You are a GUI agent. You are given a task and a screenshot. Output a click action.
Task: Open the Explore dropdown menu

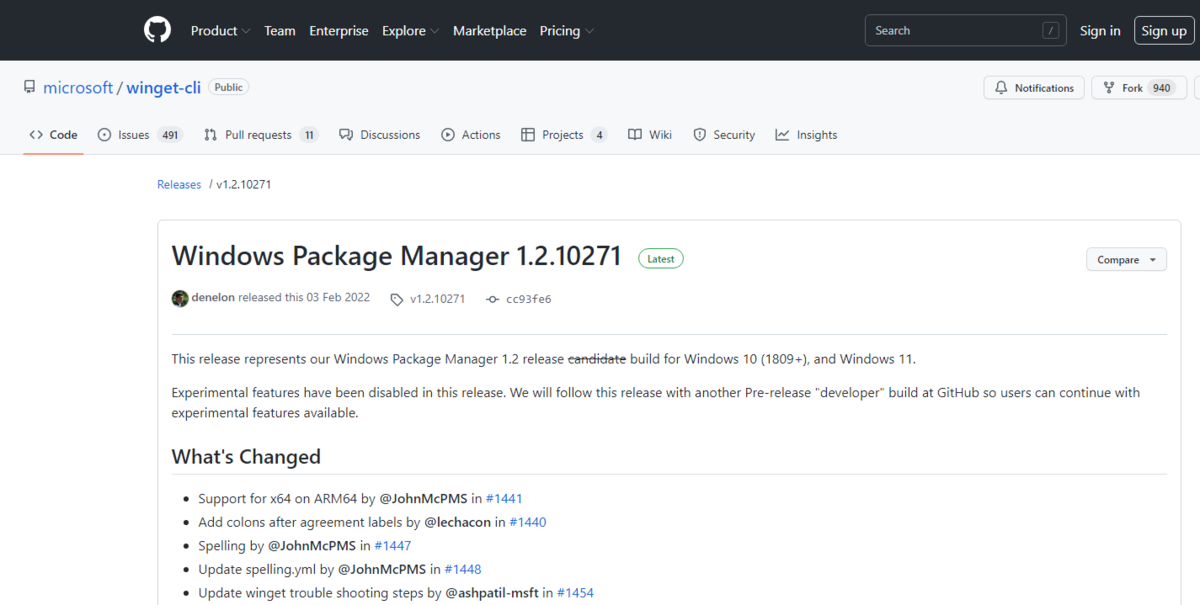[410, 31]
